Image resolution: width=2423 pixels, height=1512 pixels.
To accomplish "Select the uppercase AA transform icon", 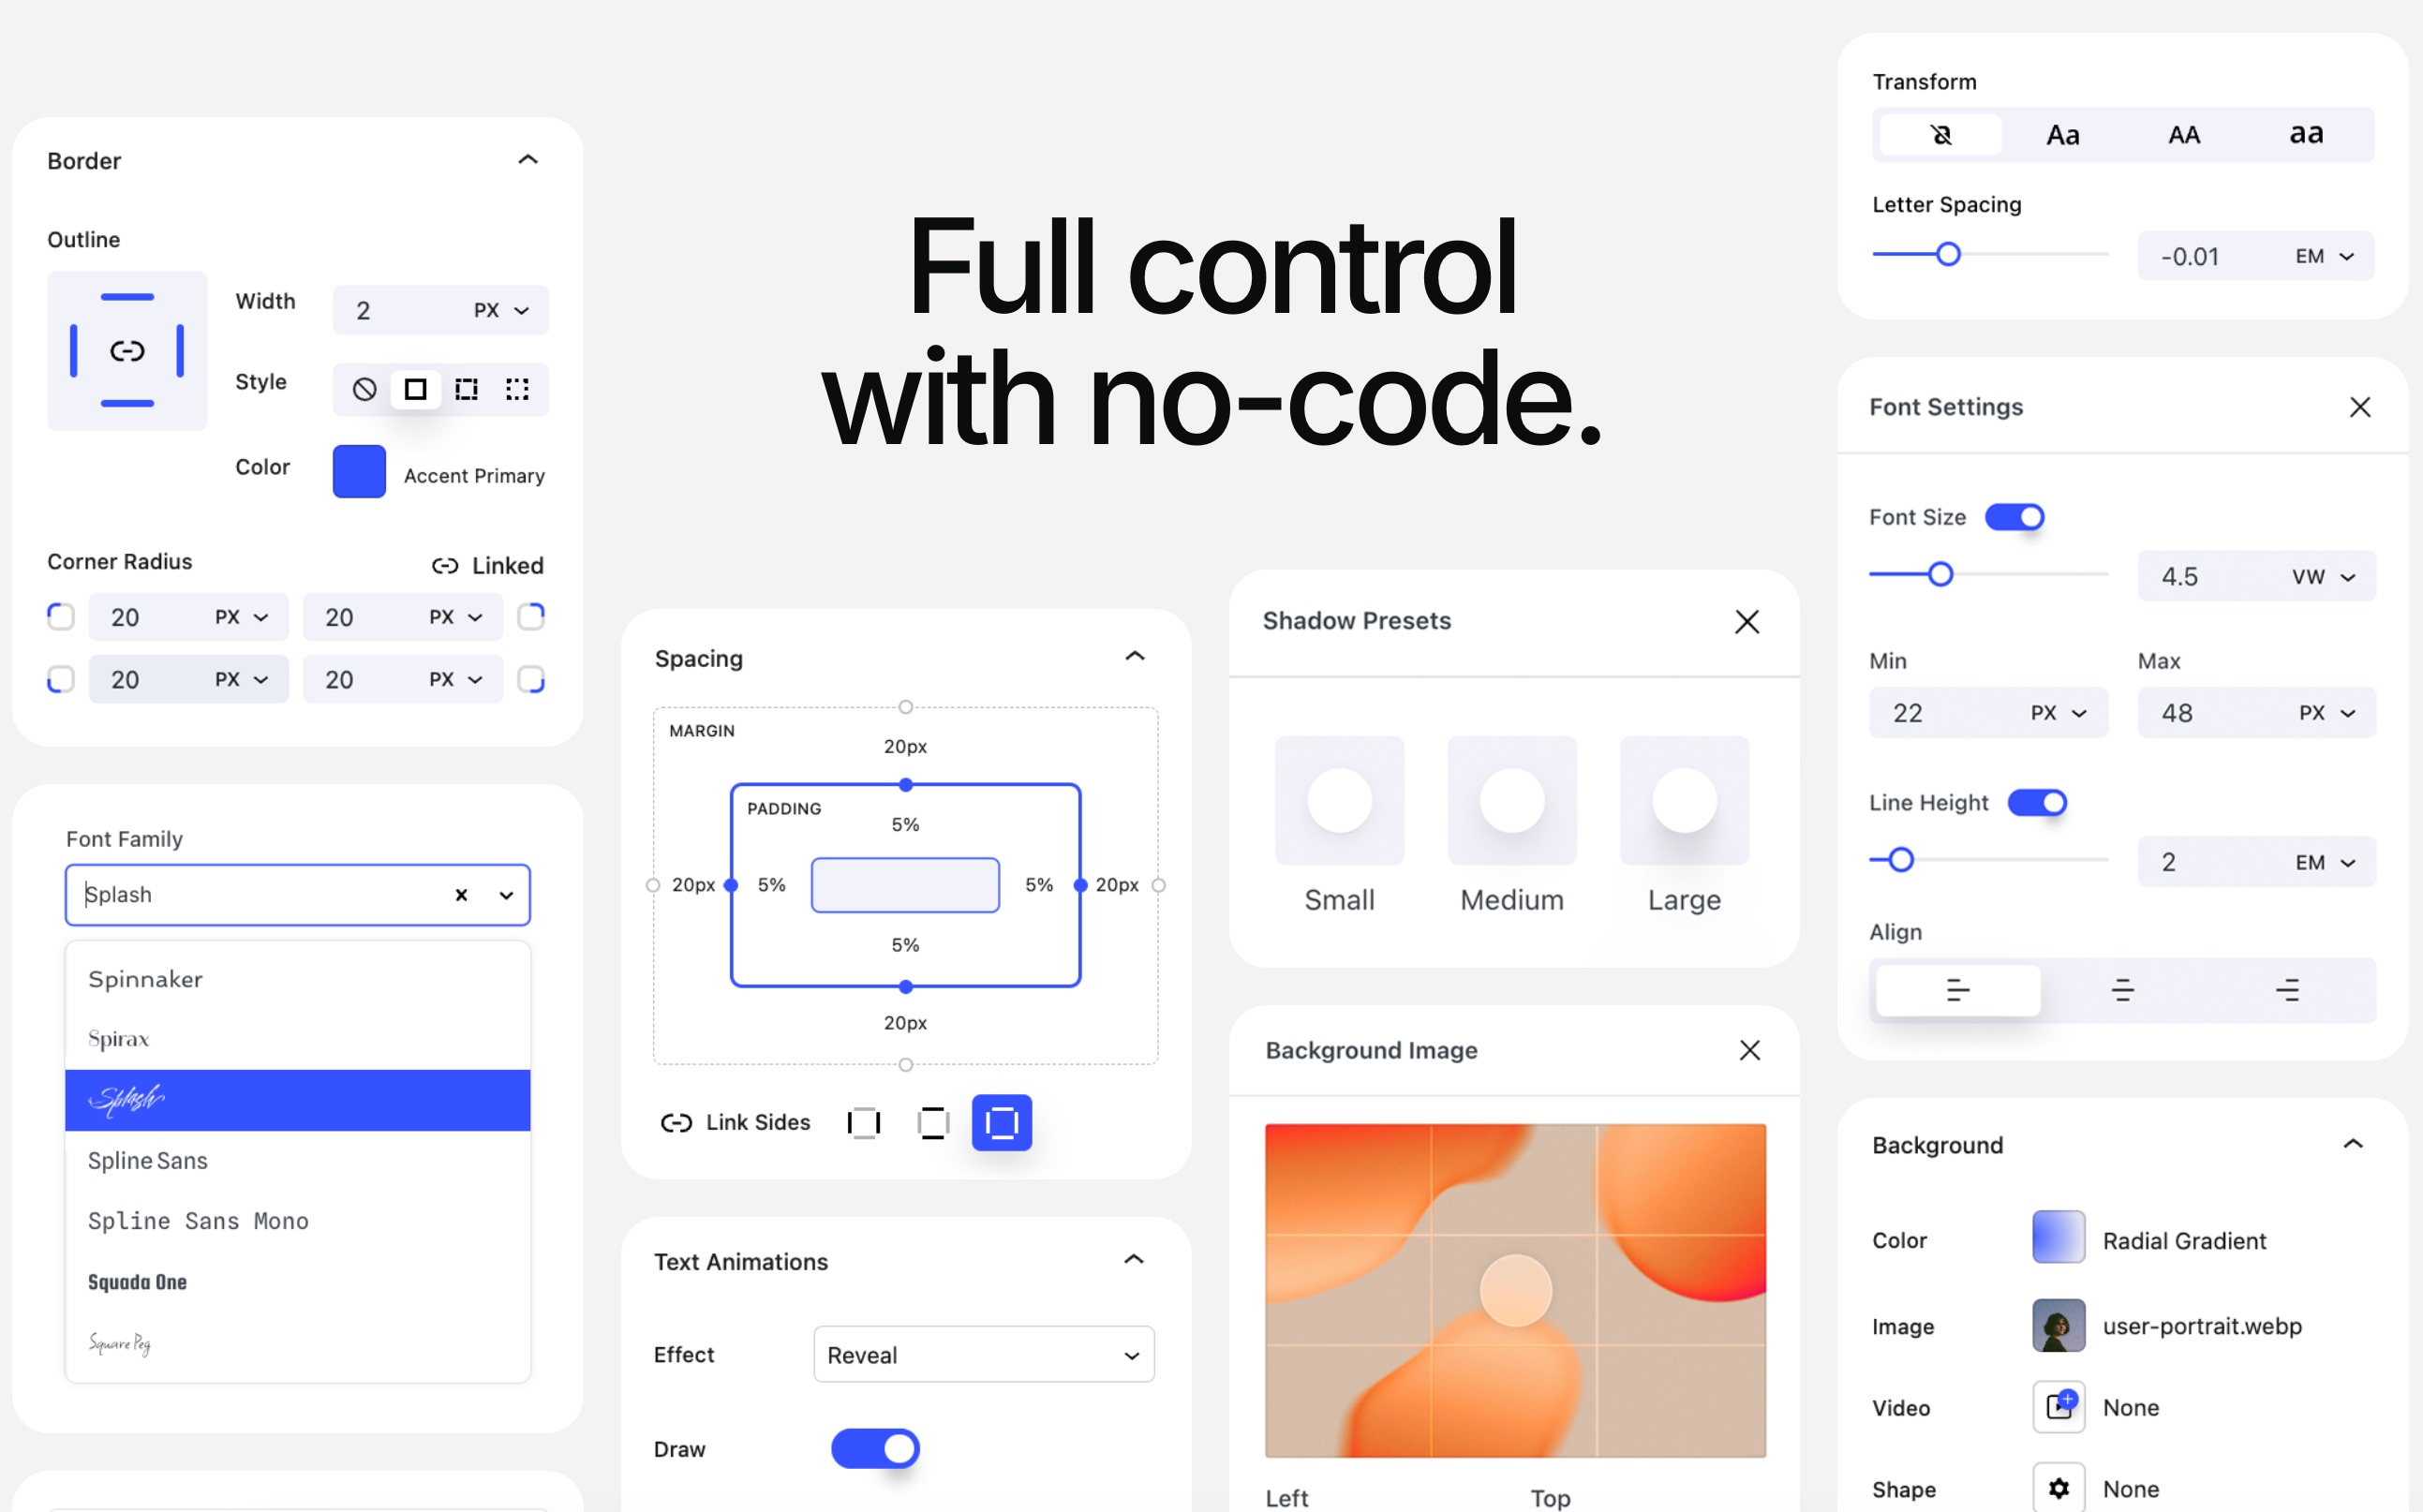I will pos(2184,132).
